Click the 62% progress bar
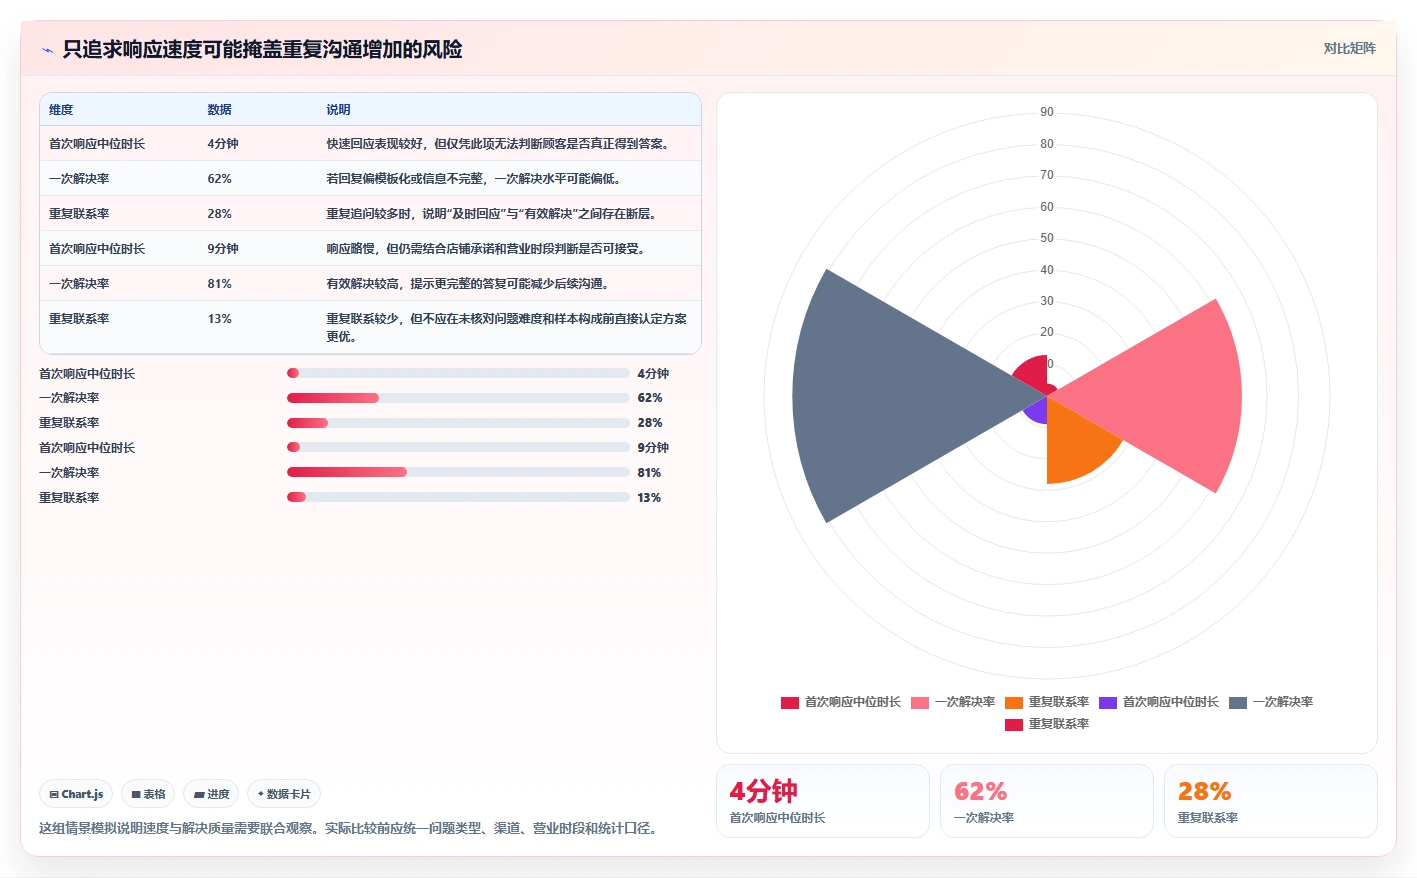This screenshot has height=878, width=1417. click(458, 398)
